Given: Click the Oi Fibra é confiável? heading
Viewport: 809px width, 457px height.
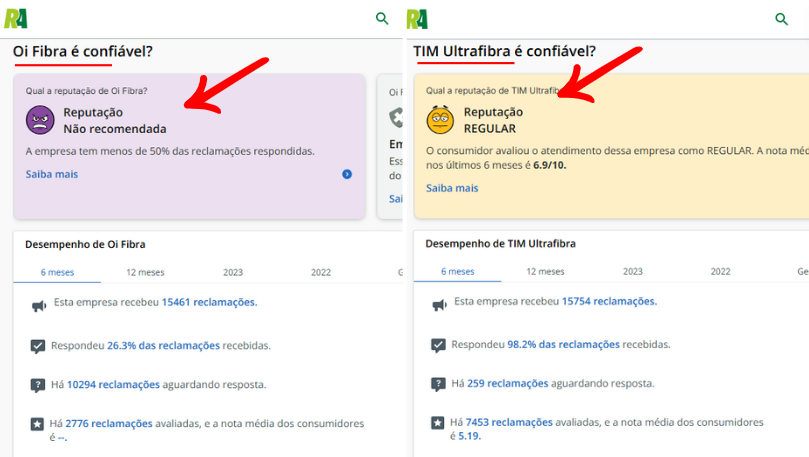Looking at the screenshot, I should click(83, 52).
